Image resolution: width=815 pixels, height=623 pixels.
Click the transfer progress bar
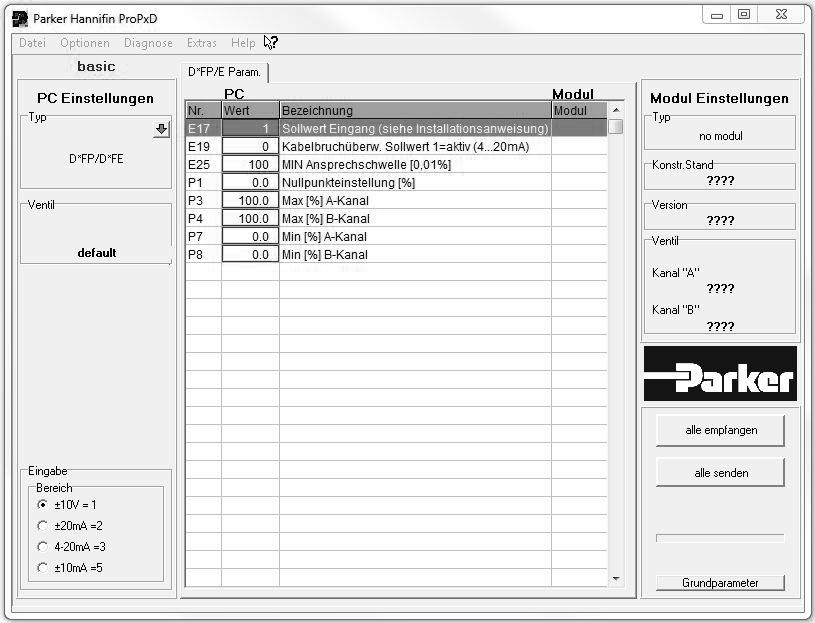720,538
